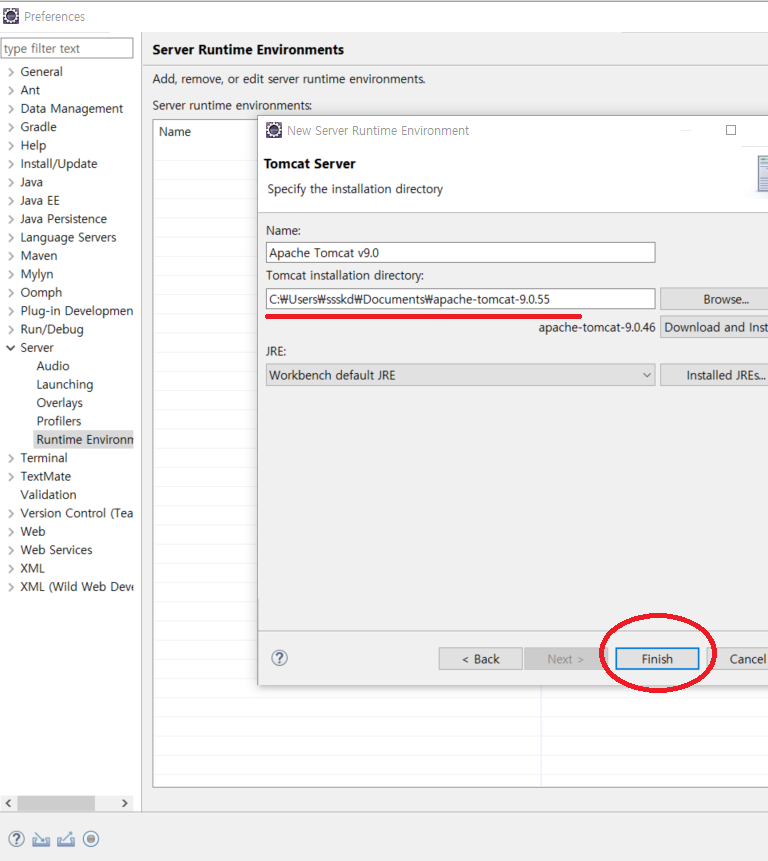Select Web in the preference tree

(32, 532)
